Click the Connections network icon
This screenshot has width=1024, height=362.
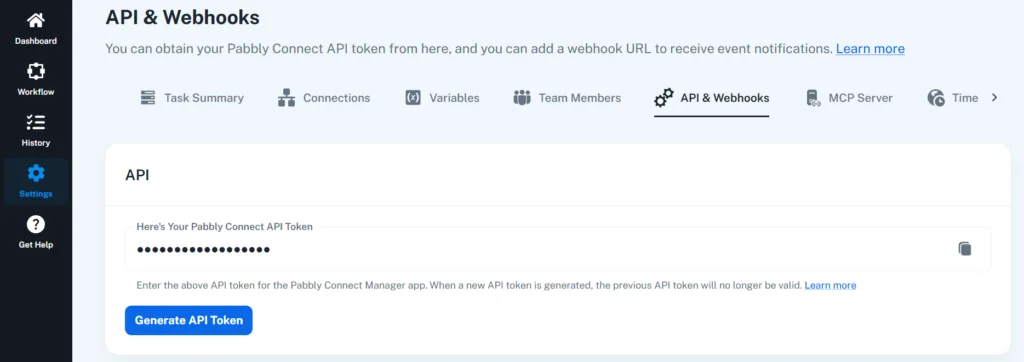286,98
